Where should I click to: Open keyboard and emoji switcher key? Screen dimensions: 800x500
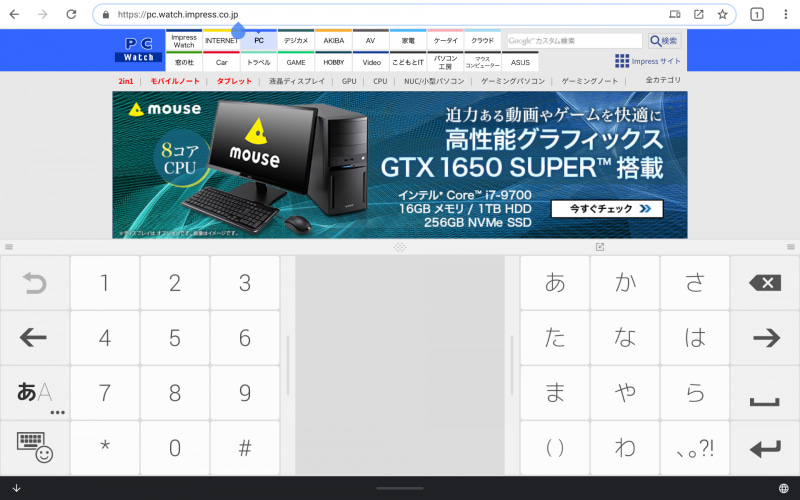(35, 447)
